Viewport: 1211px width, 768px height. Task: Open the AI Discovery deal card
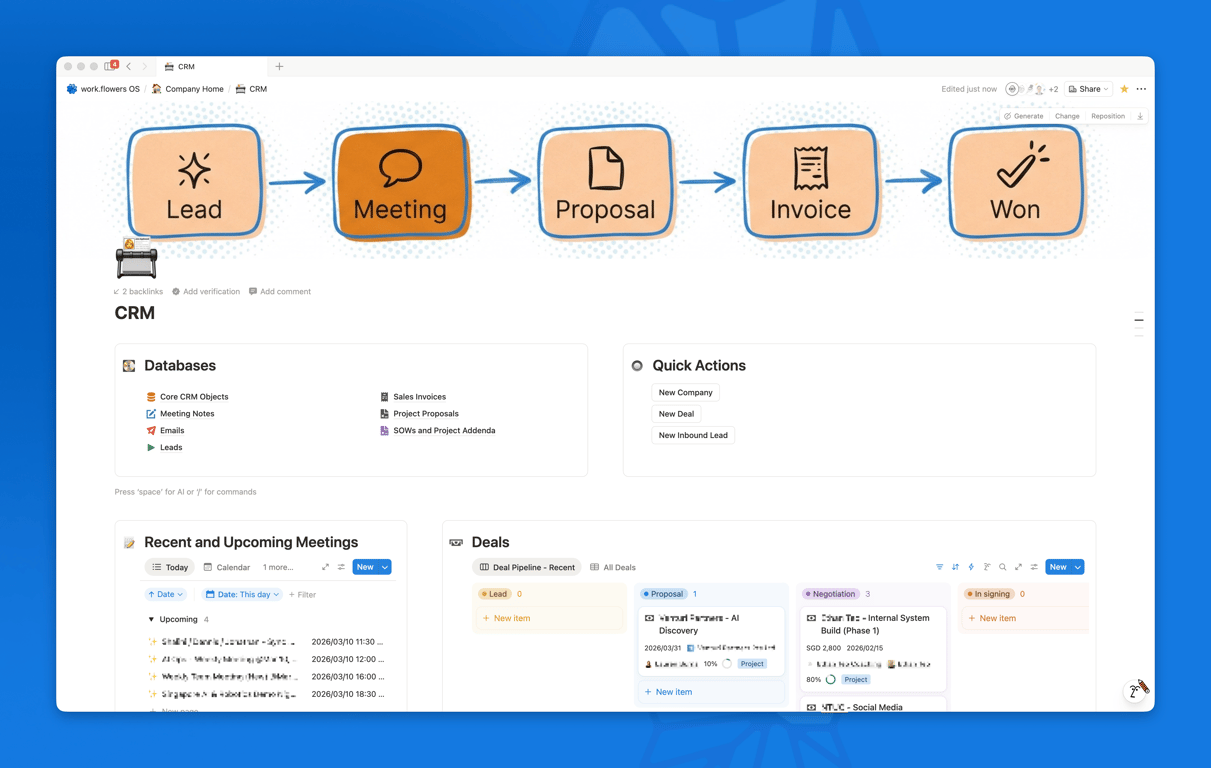point(711,640)
